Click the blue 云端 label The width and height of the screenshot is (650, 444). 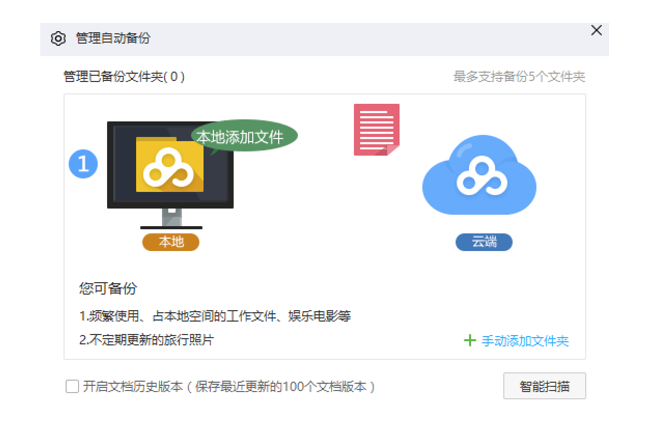(484, 242)
